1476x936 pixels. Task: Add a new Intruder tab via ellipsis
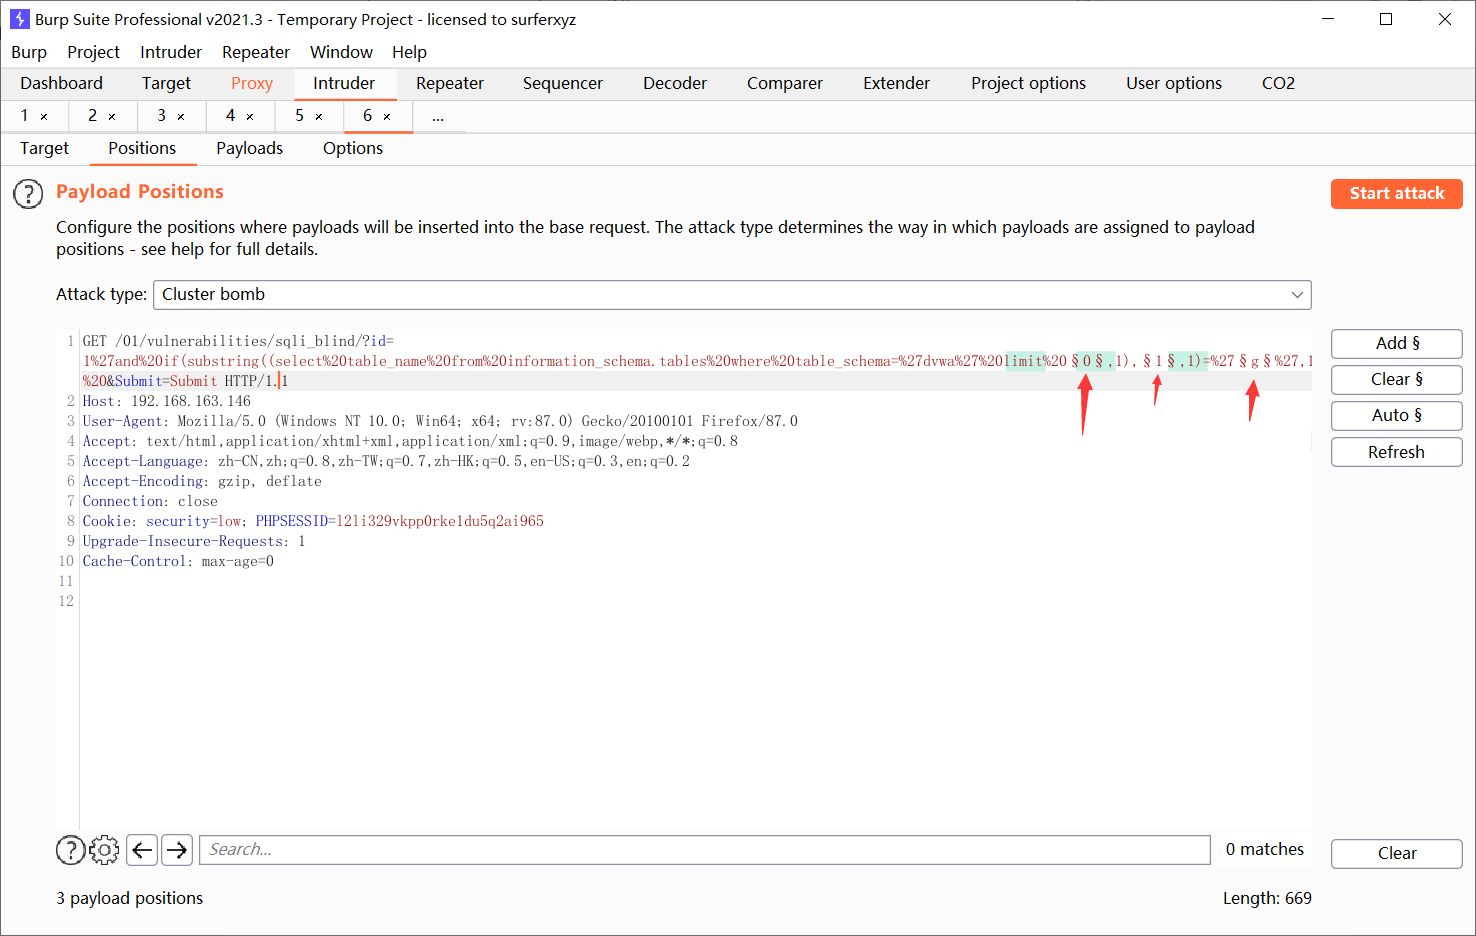click(438, 117)
